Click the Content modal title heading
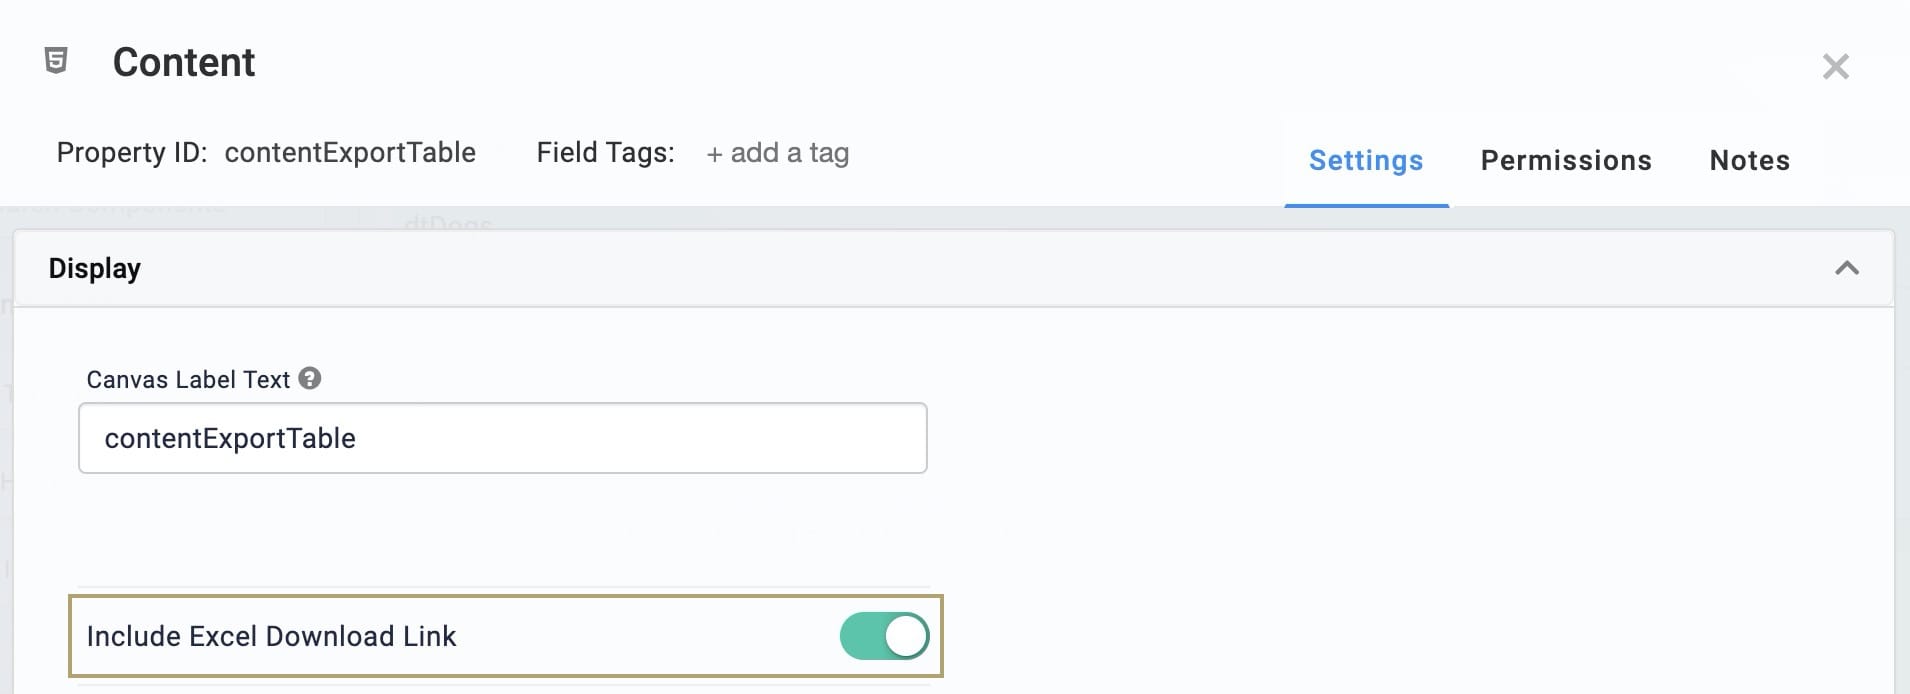The height and width of the screenshot is (694, 1910). pyautogui.click(x=184, y=62)
